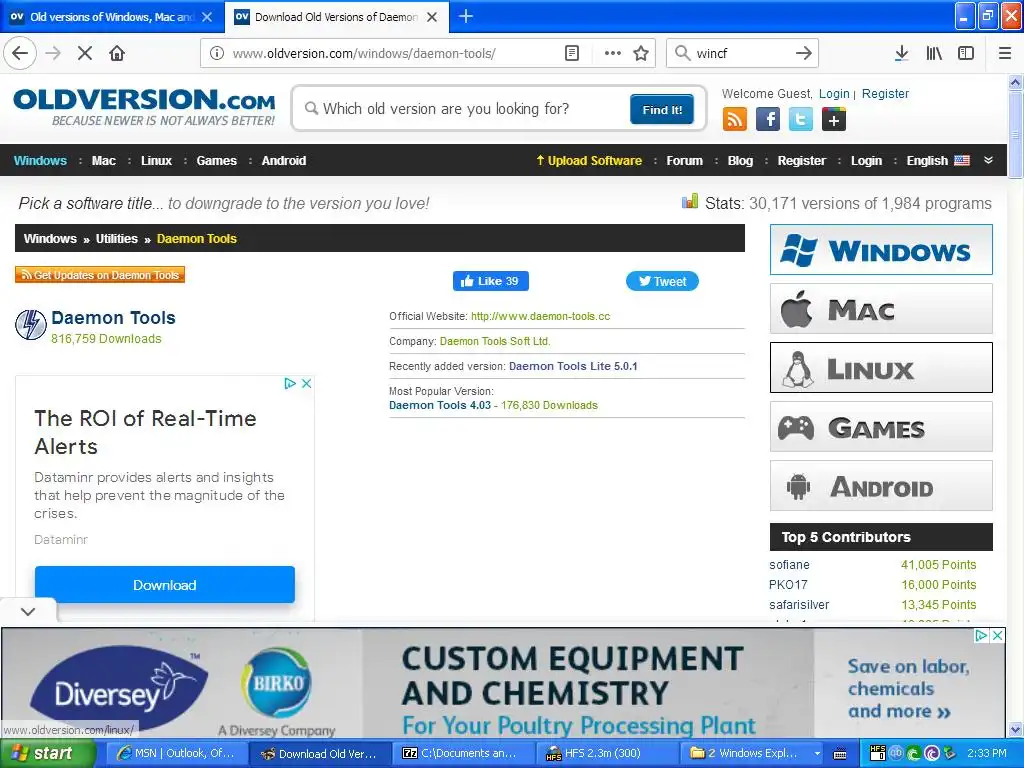Image resolution: width=1024 pixels, height=768 pixels.
Task: Open Daemon Tools Lite 5.0.1 link
Action: pos(573,366)
